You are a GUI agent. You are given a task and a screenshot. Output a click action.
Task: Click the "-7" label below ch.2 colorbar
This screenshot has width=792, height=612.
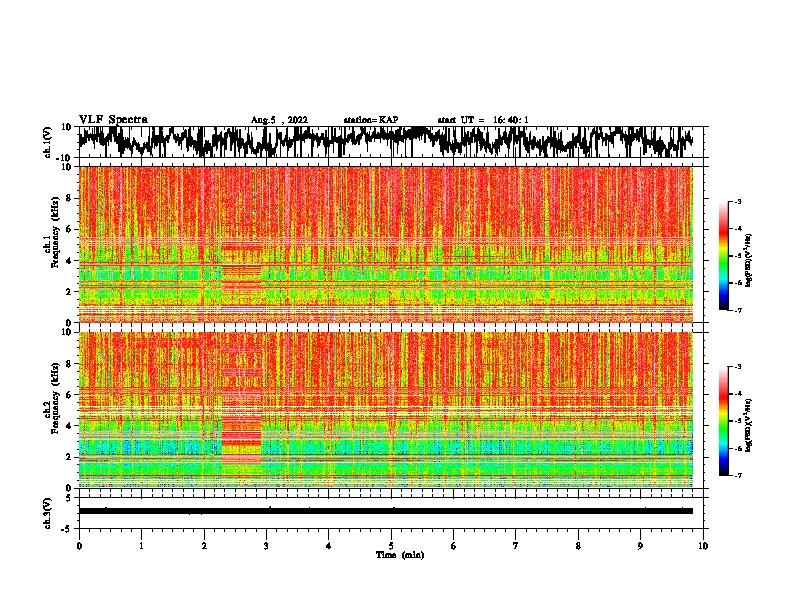click(x=738, y=476)
